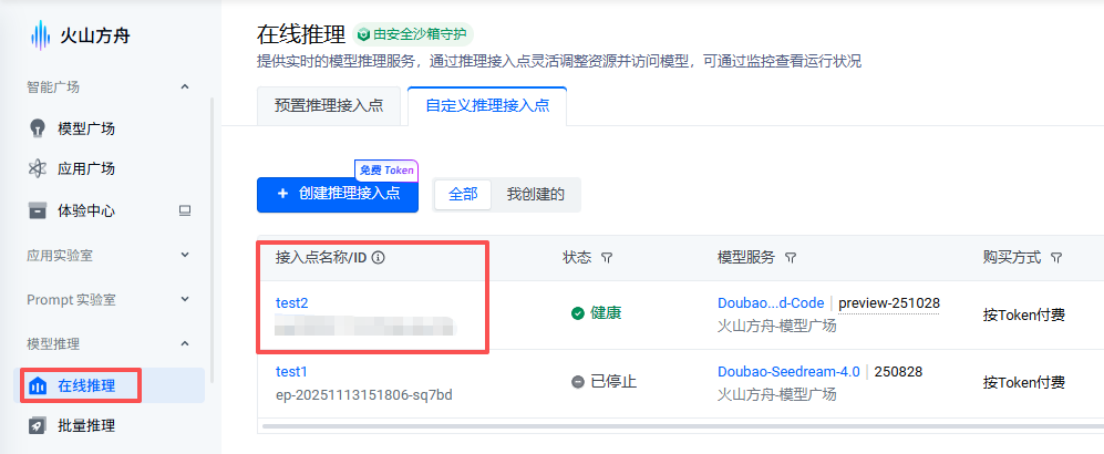The width and height of the screenshot is (1104, 454).
Task: Click the 批量推理 sidebar icon
Action: pos(38,426)
